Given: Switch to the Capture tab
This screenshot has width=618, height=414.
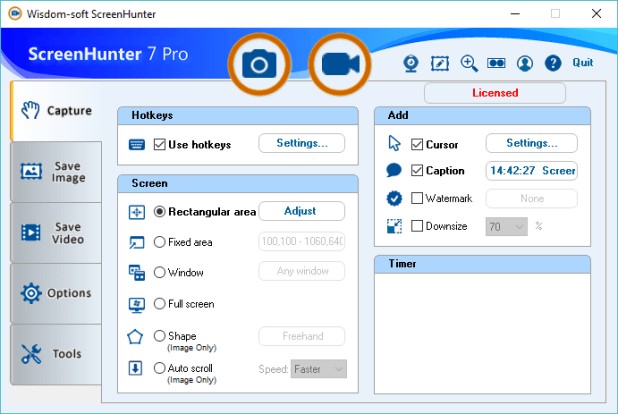Looking at the screenshot, I should (x=56, y=111).
